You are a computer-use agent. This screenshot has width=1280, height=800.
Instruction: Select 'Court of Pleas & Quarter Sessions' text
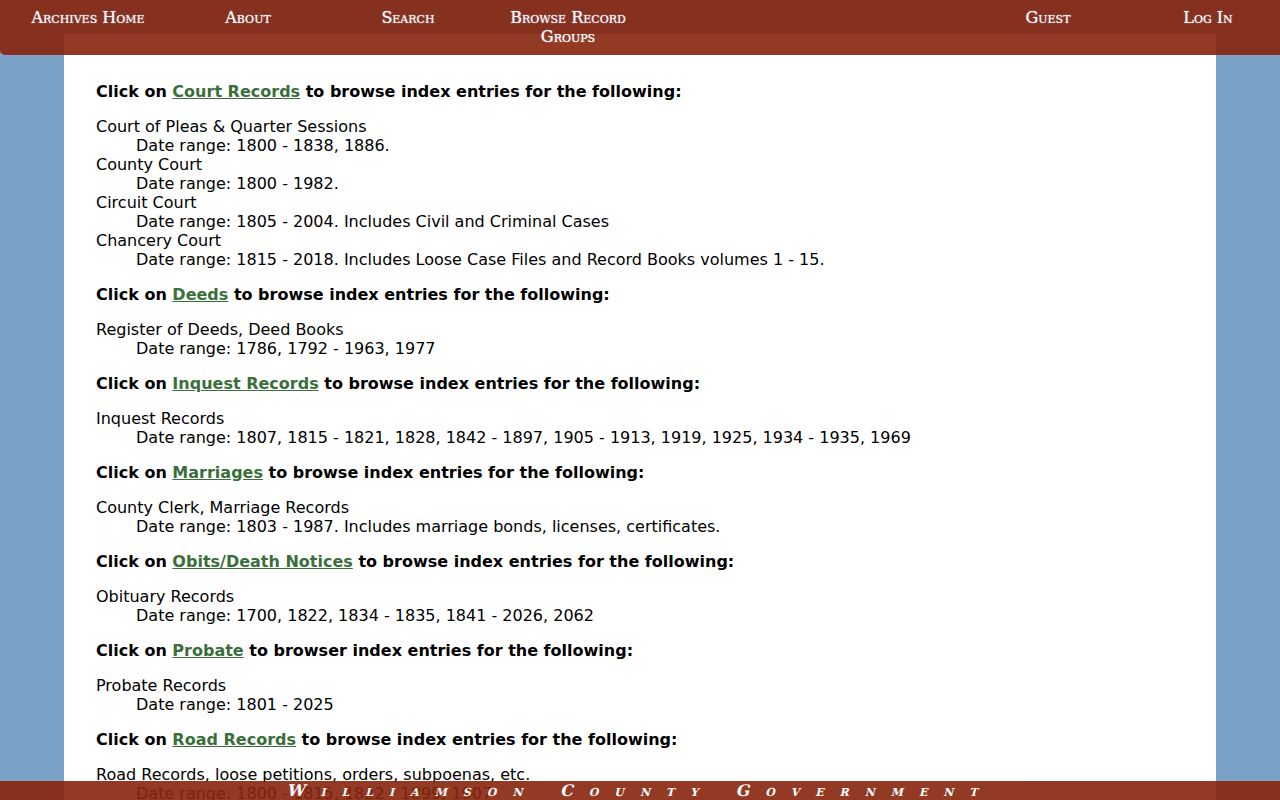click(231, 126)
